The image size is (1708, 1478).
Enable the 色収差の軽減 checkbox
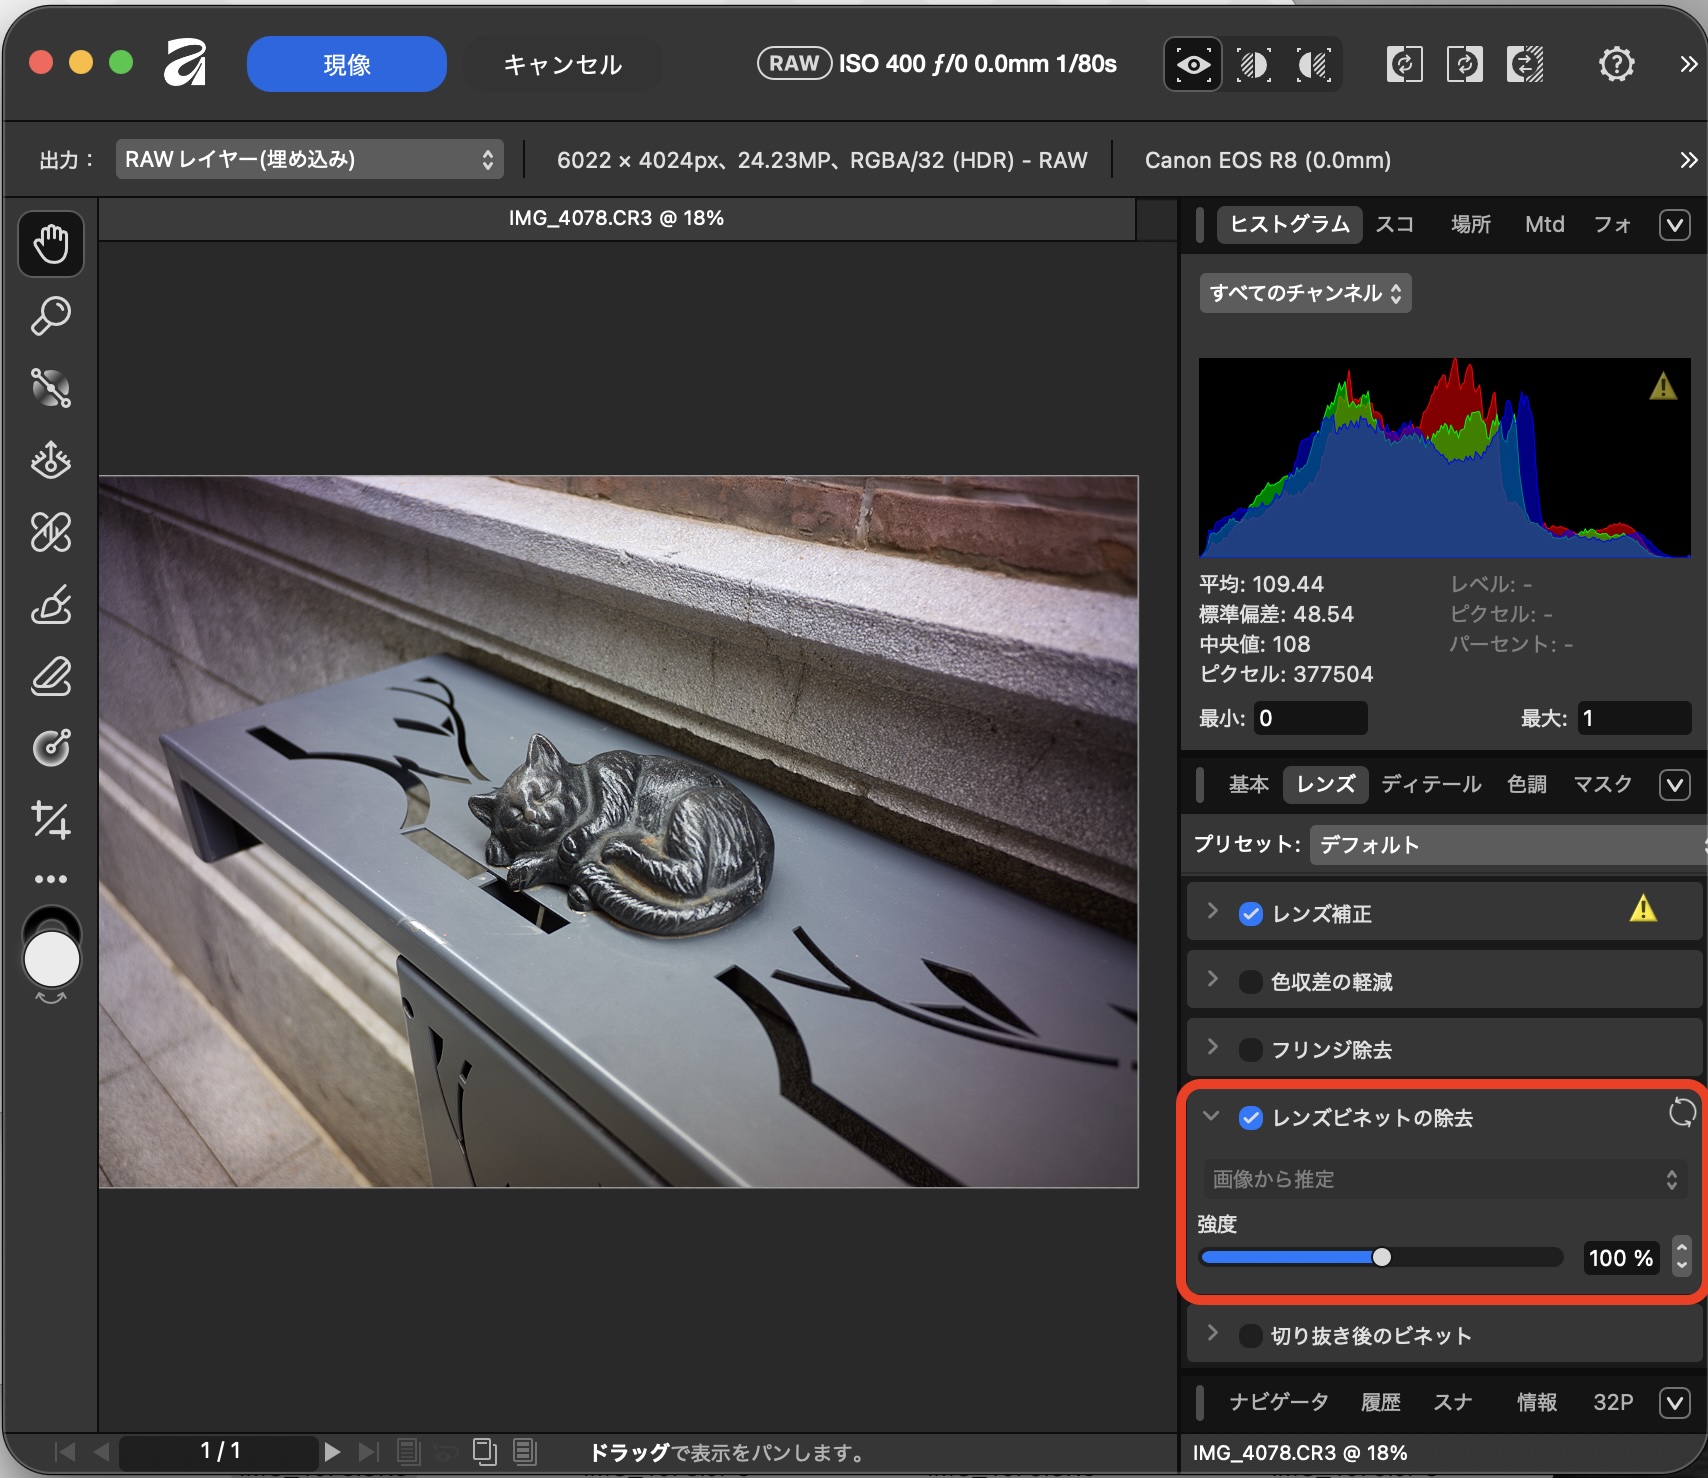tap(1250, 982)
